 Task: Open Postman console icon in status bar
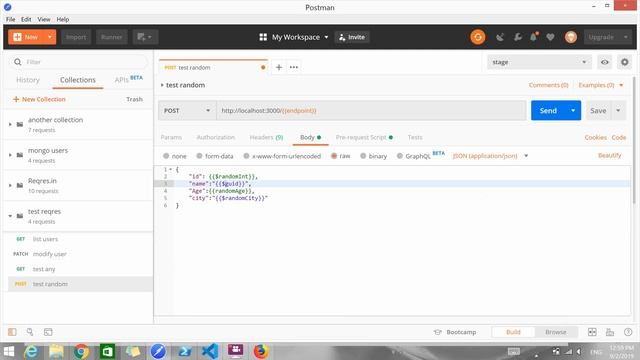coord(48,332)
